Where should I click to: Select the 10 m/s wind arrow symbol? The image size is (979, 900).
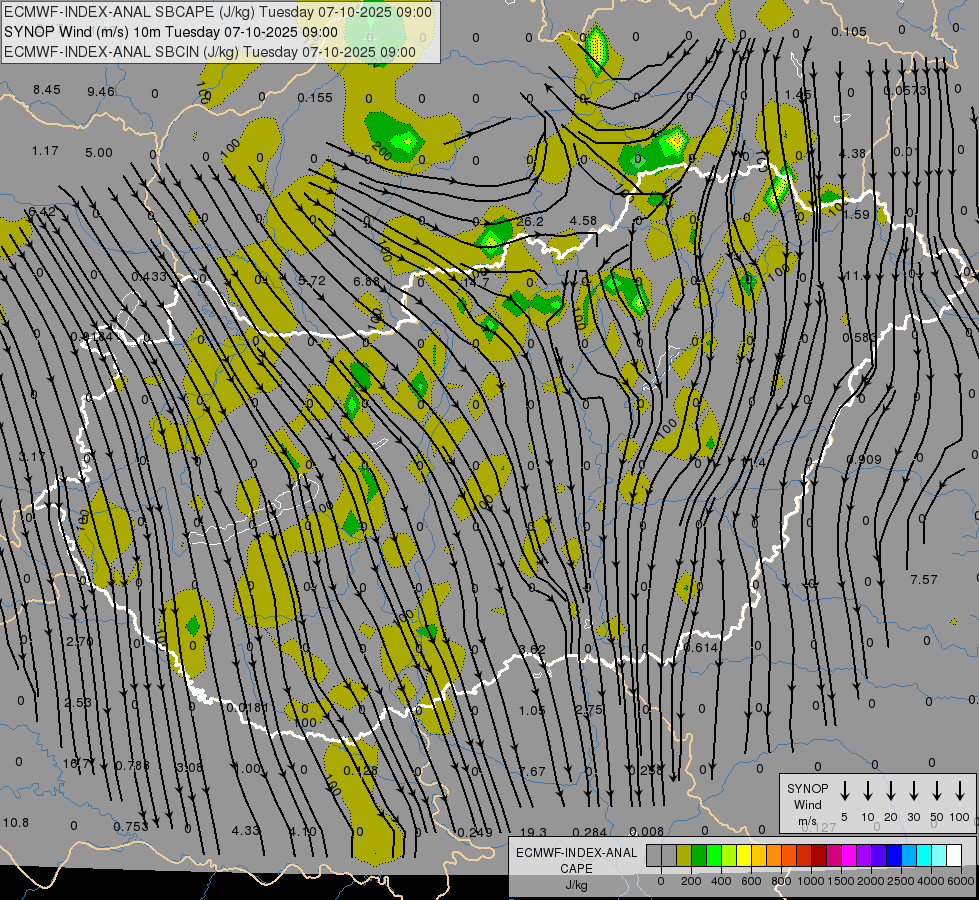tap(868, 791)
